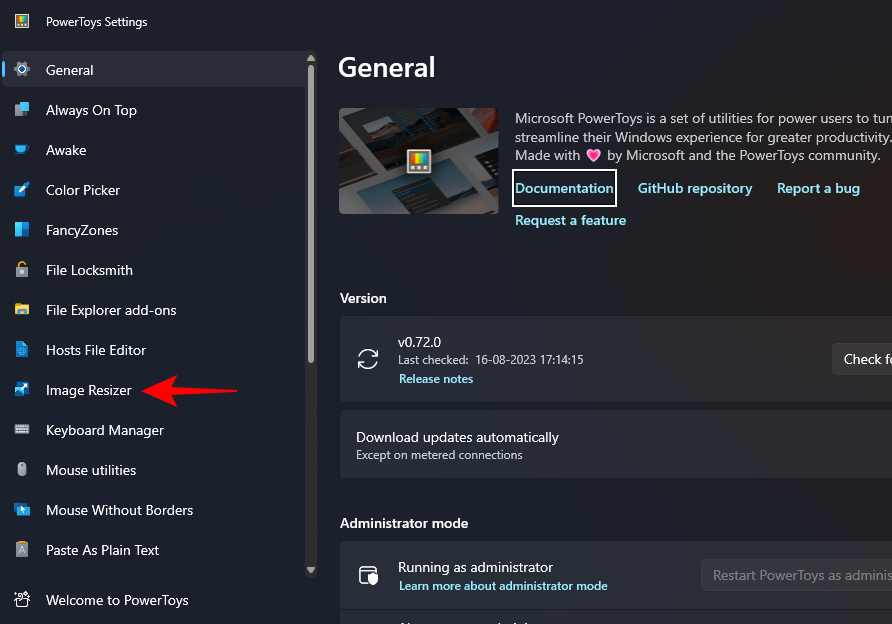Open Paste As Plain Text settings
This screenshot has height=624, width=892.
[102, 550]
